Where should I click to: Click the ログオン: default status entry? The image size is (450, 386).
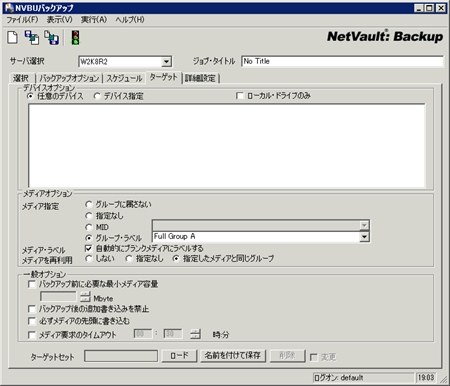363,378
